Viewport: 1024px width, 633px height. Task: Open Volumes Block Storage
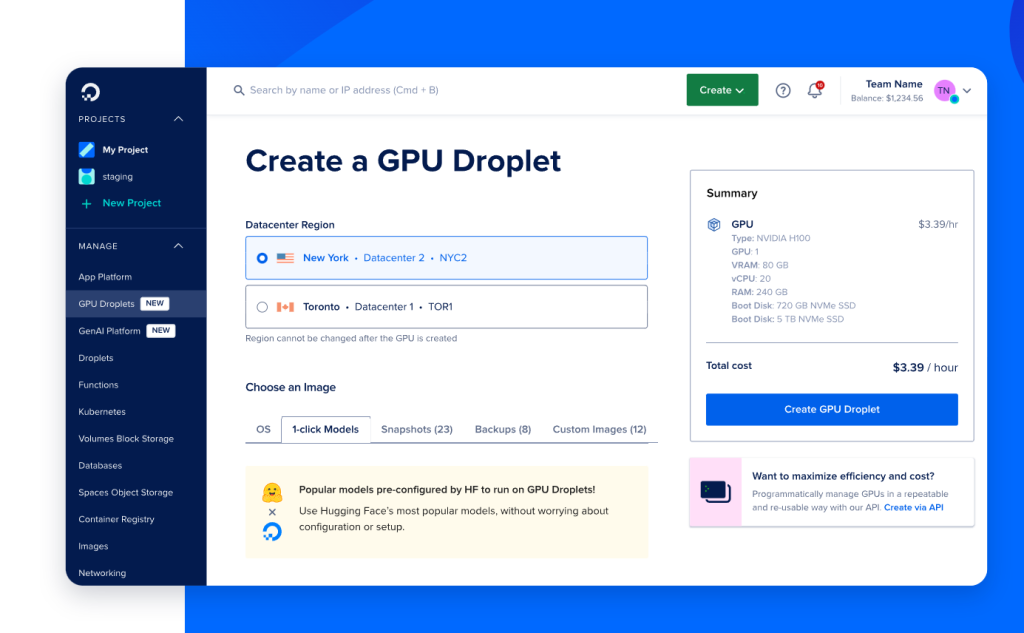pos(126,439)
